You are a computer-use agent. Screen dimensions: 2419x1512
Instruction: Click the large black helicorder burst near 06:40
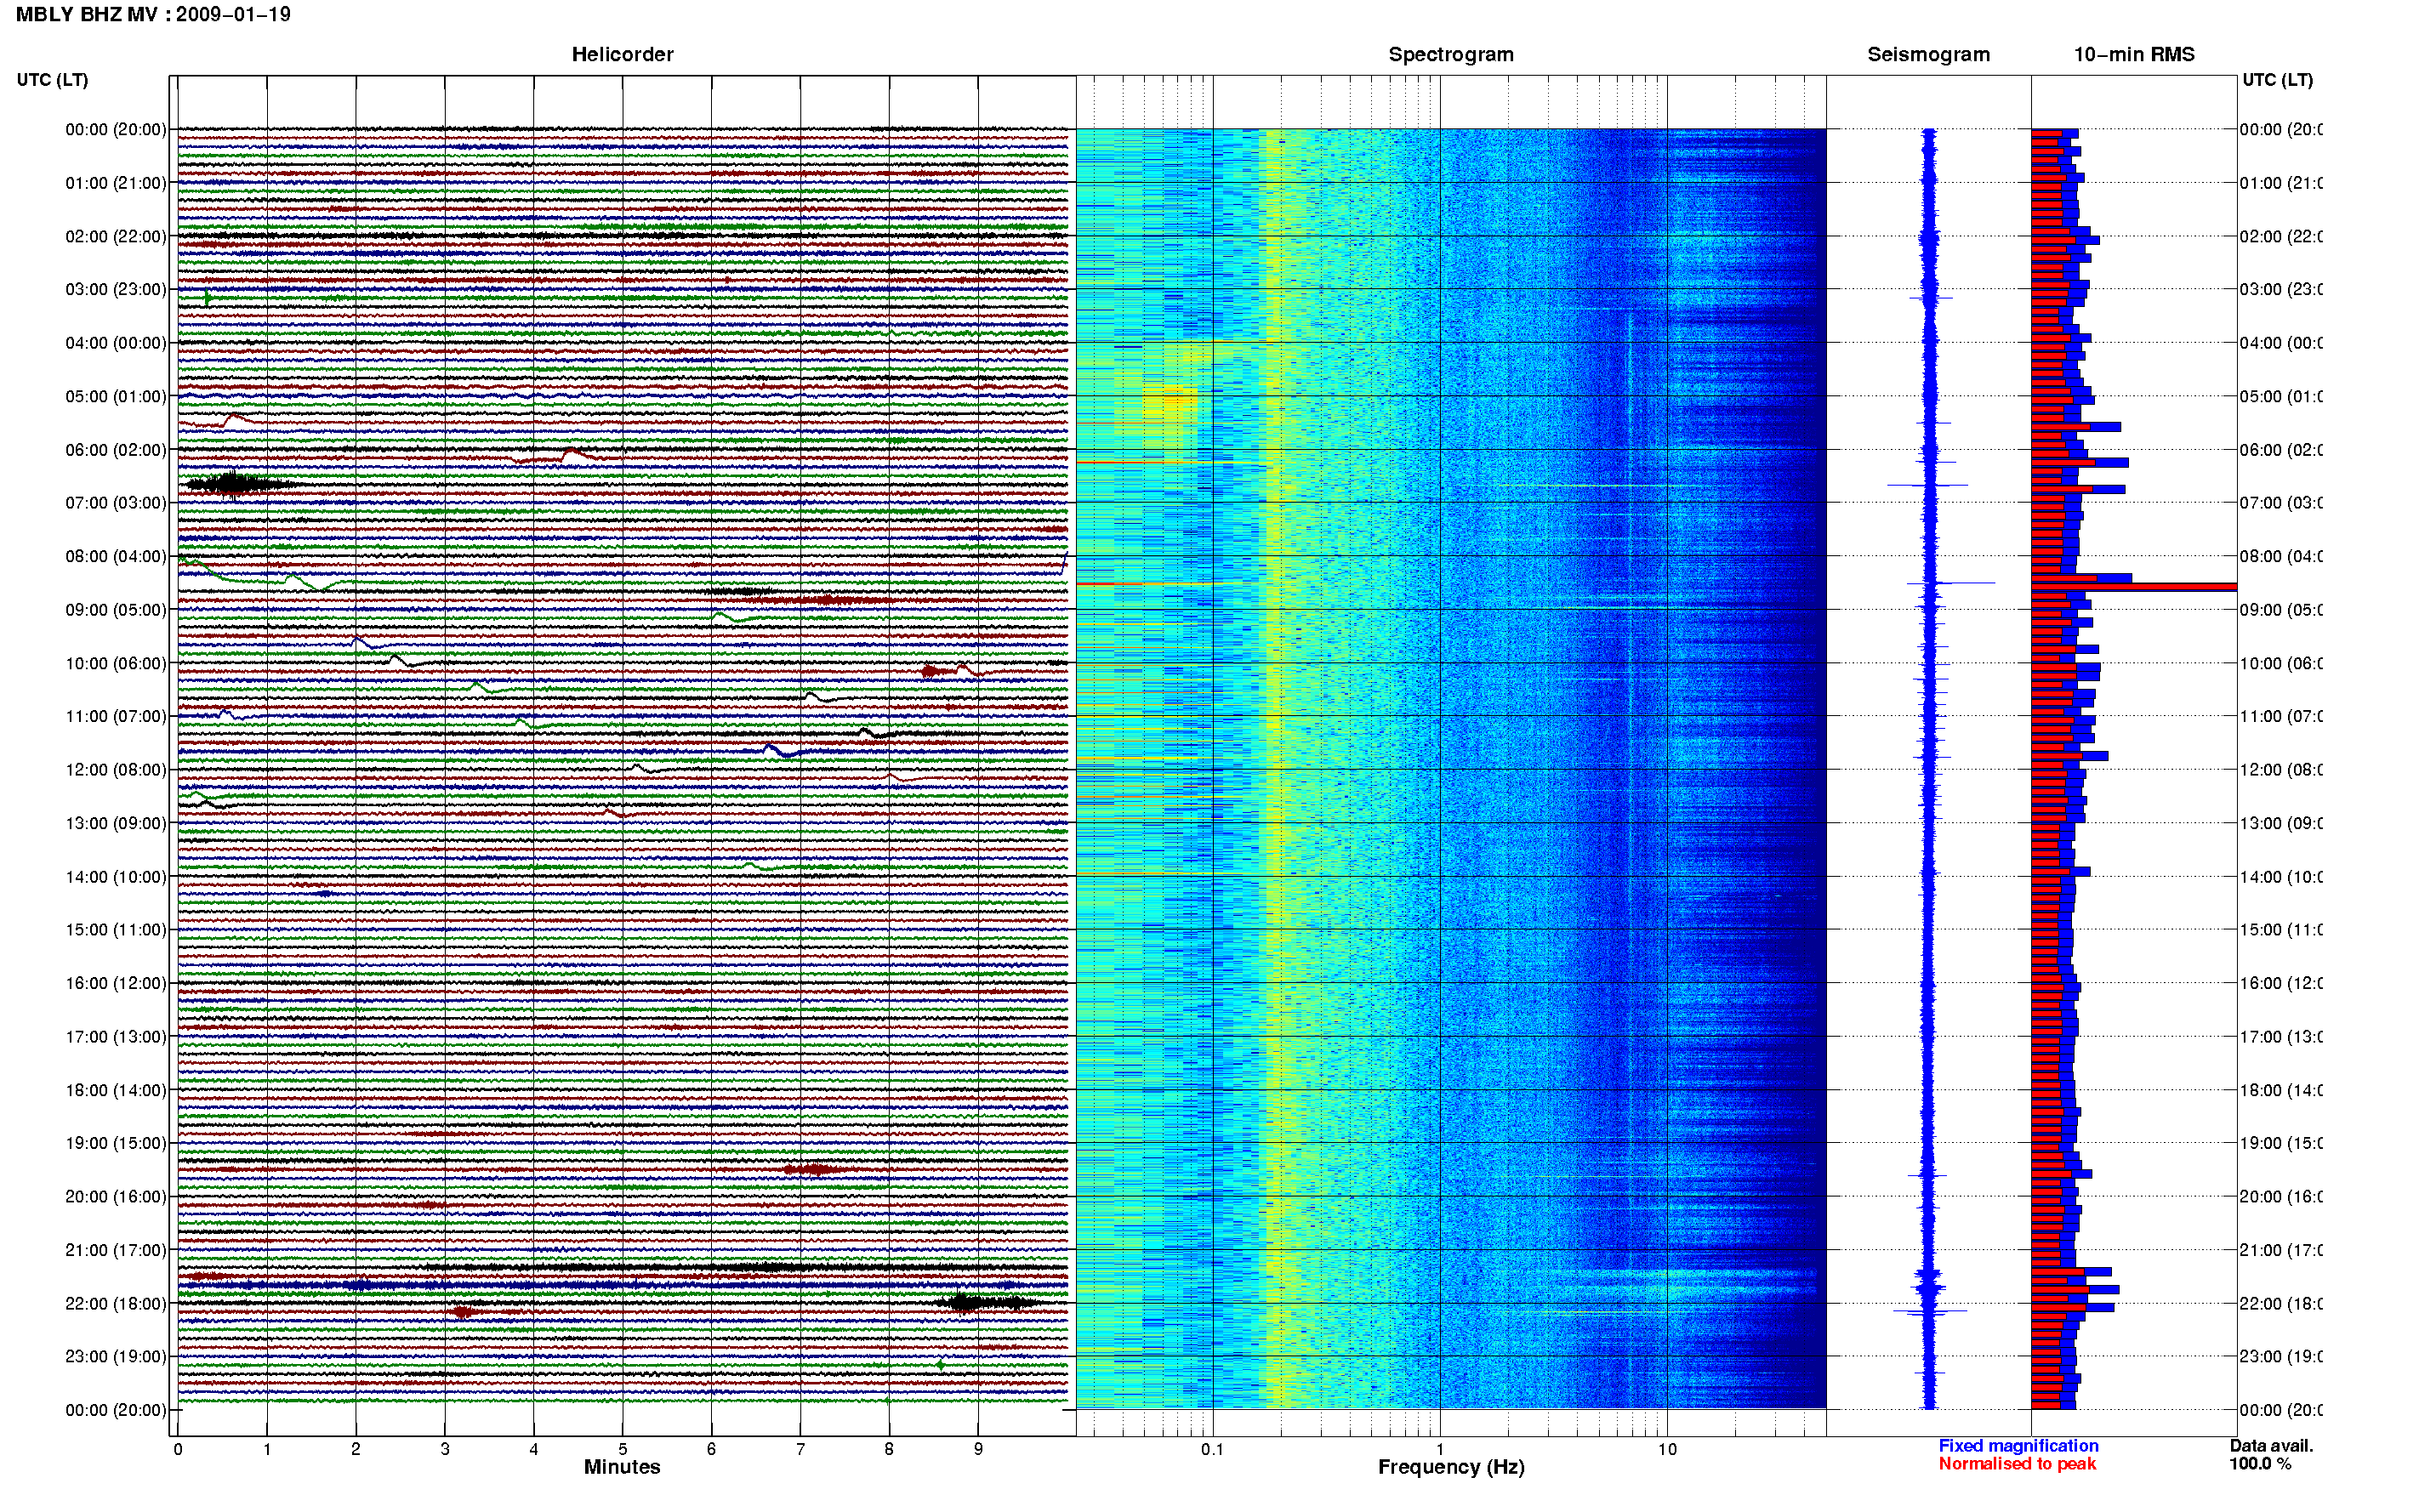tap(238, 484)
